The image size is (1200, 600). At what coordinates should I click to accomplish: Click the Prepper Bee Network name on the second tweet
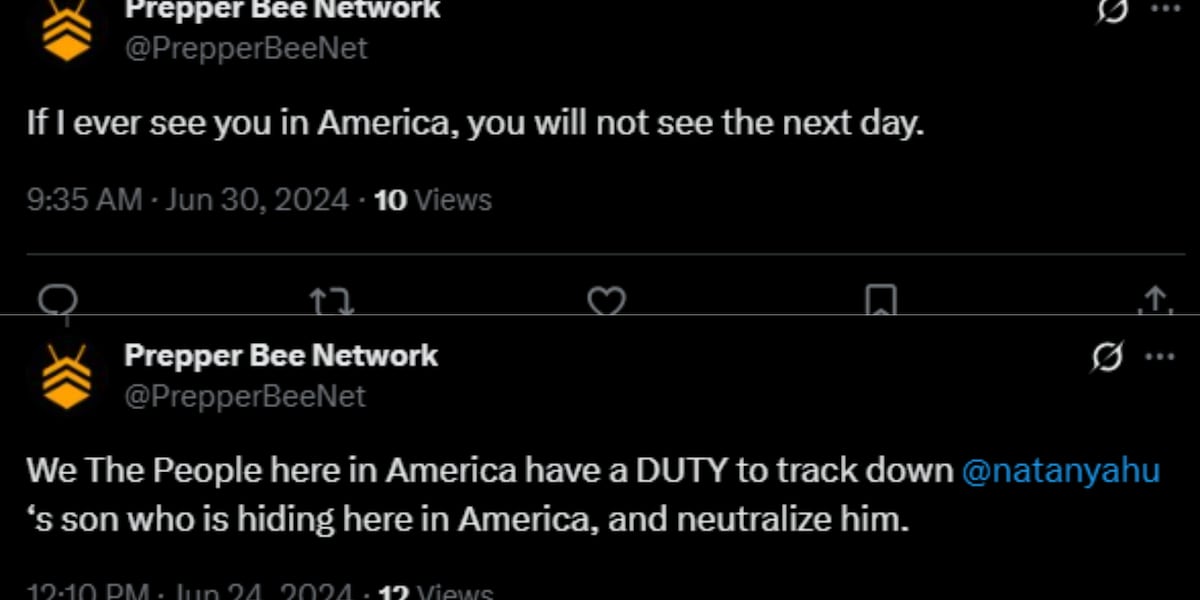click(281, 356)
